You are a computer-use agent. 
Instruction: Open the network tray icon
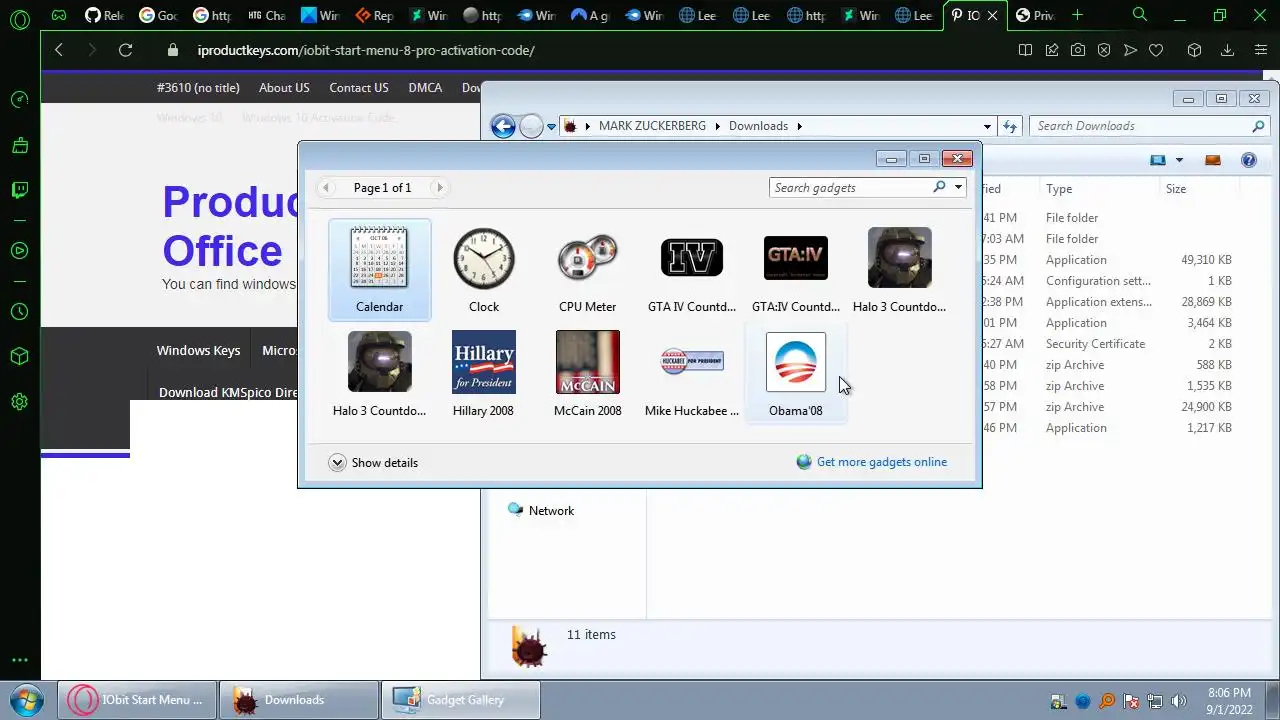[1155, 701]
